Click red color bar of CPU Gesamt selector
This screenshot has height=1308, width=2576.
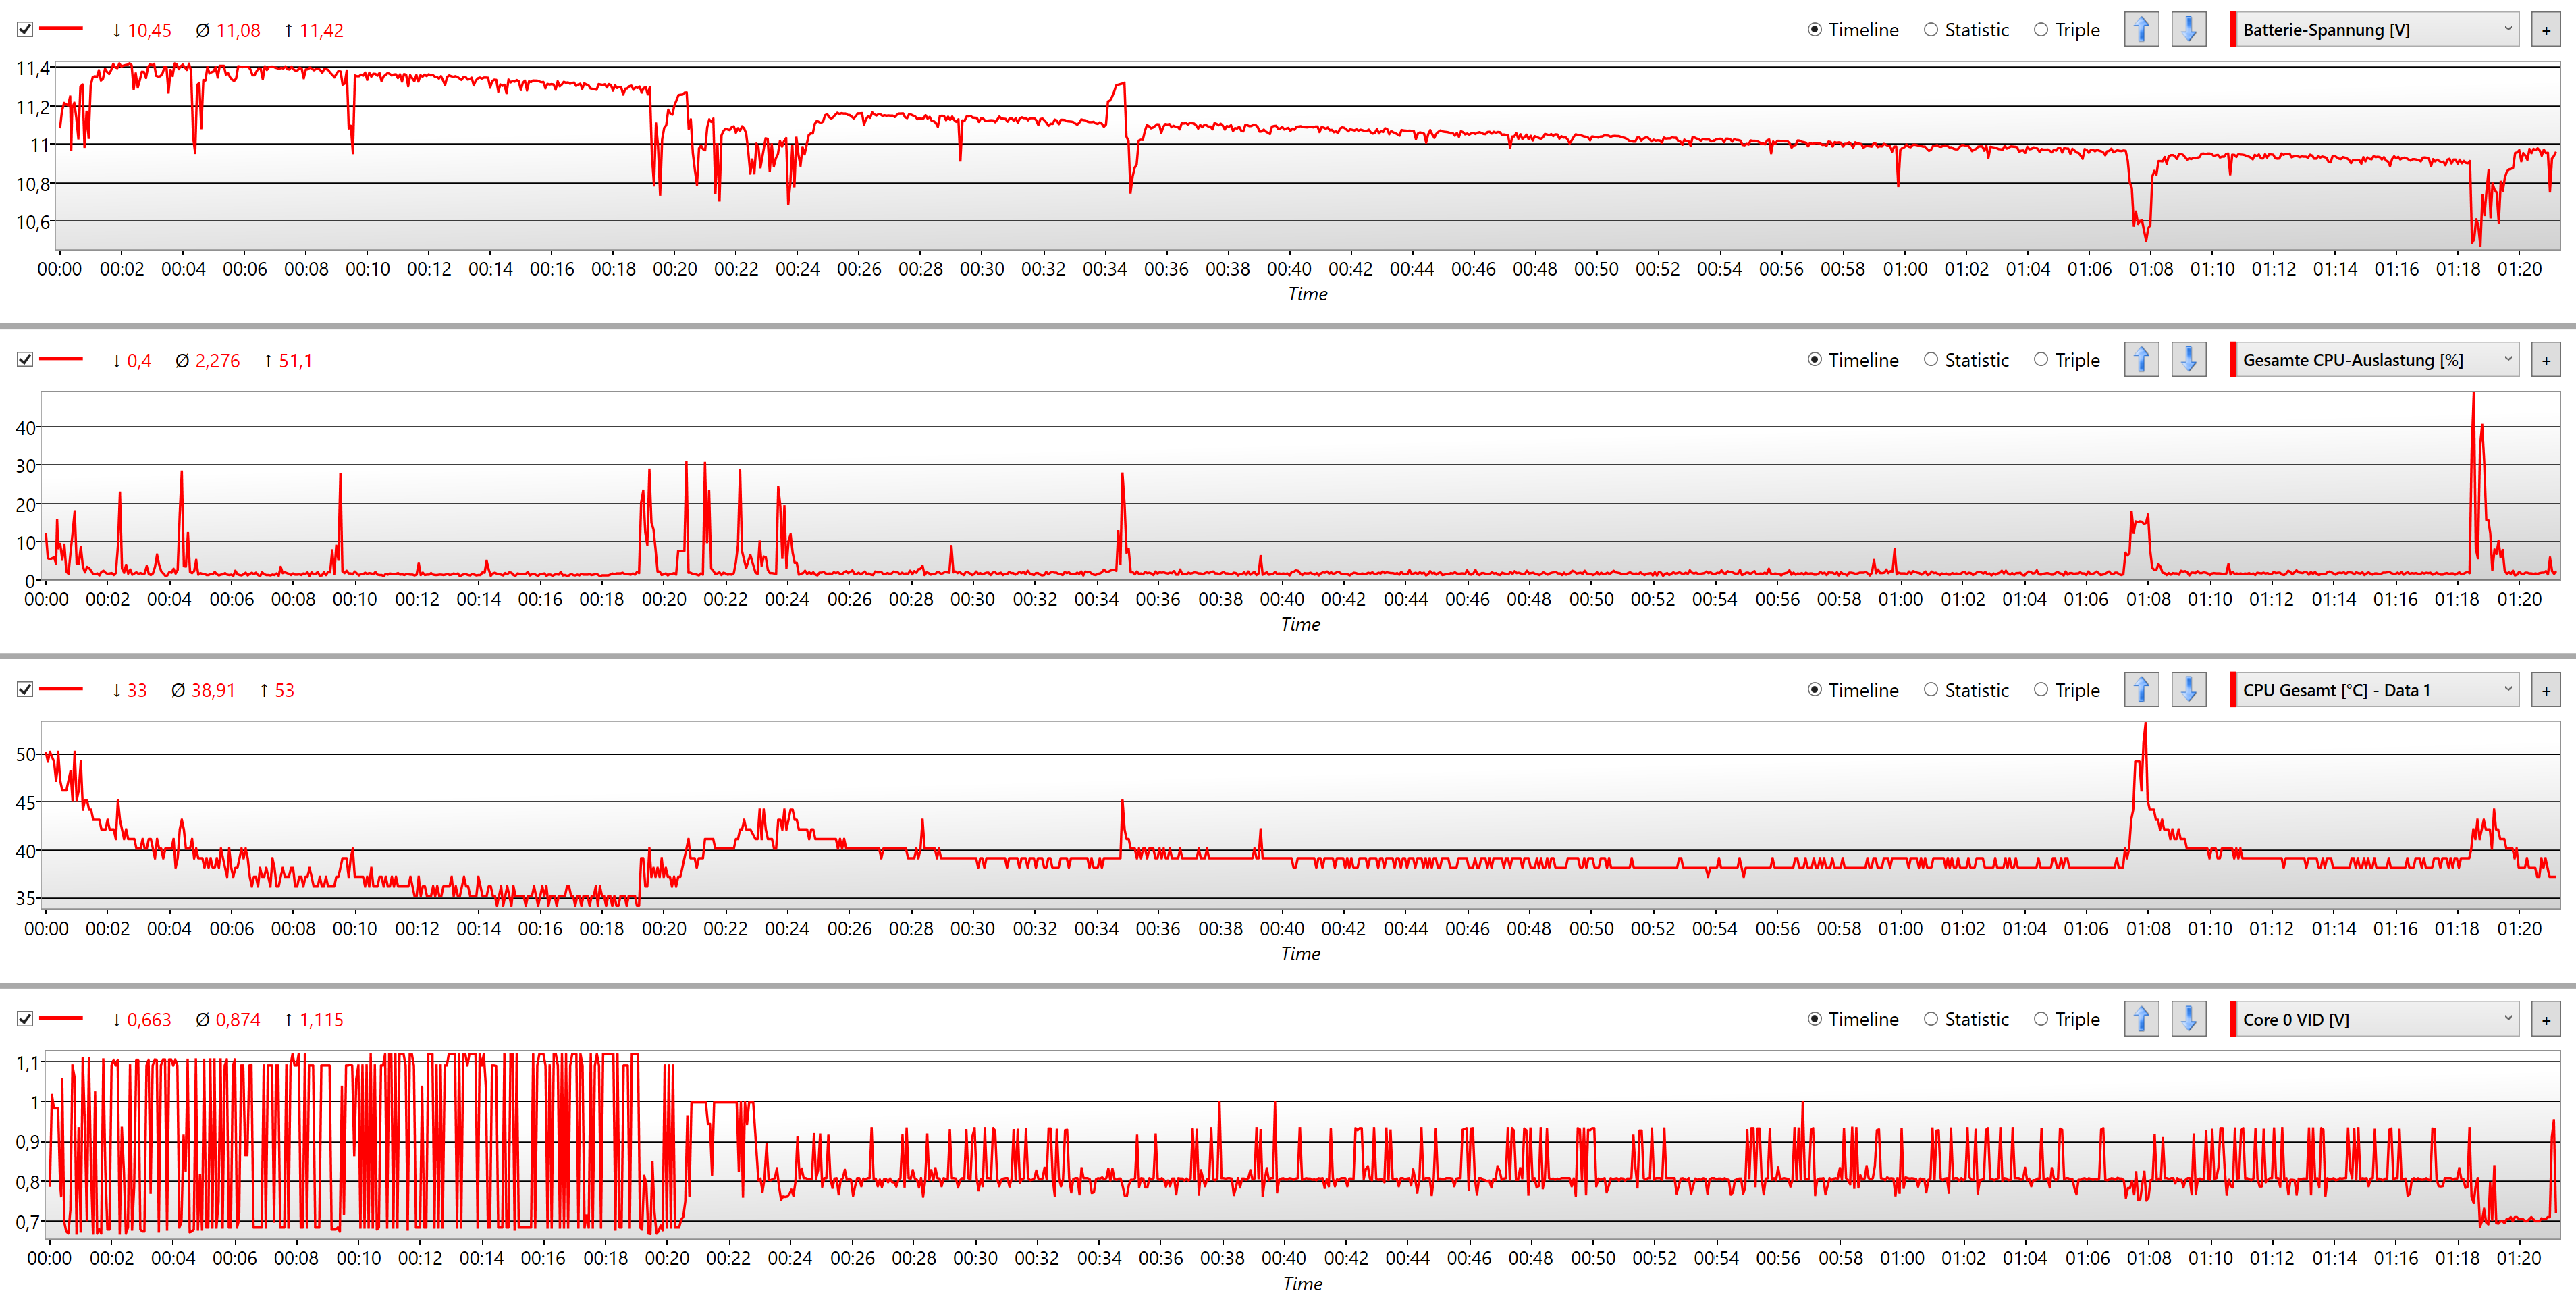(x=2233, y=690)
